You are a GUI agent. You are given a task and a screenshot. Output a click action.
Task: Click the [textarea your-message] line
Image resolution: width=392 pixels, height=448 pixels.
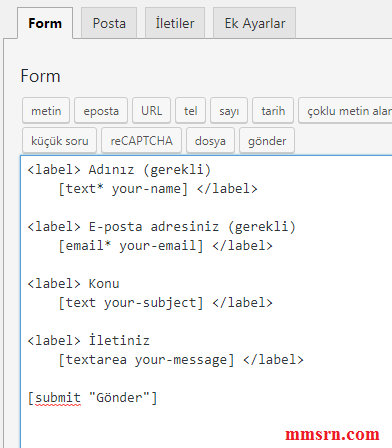181,360
